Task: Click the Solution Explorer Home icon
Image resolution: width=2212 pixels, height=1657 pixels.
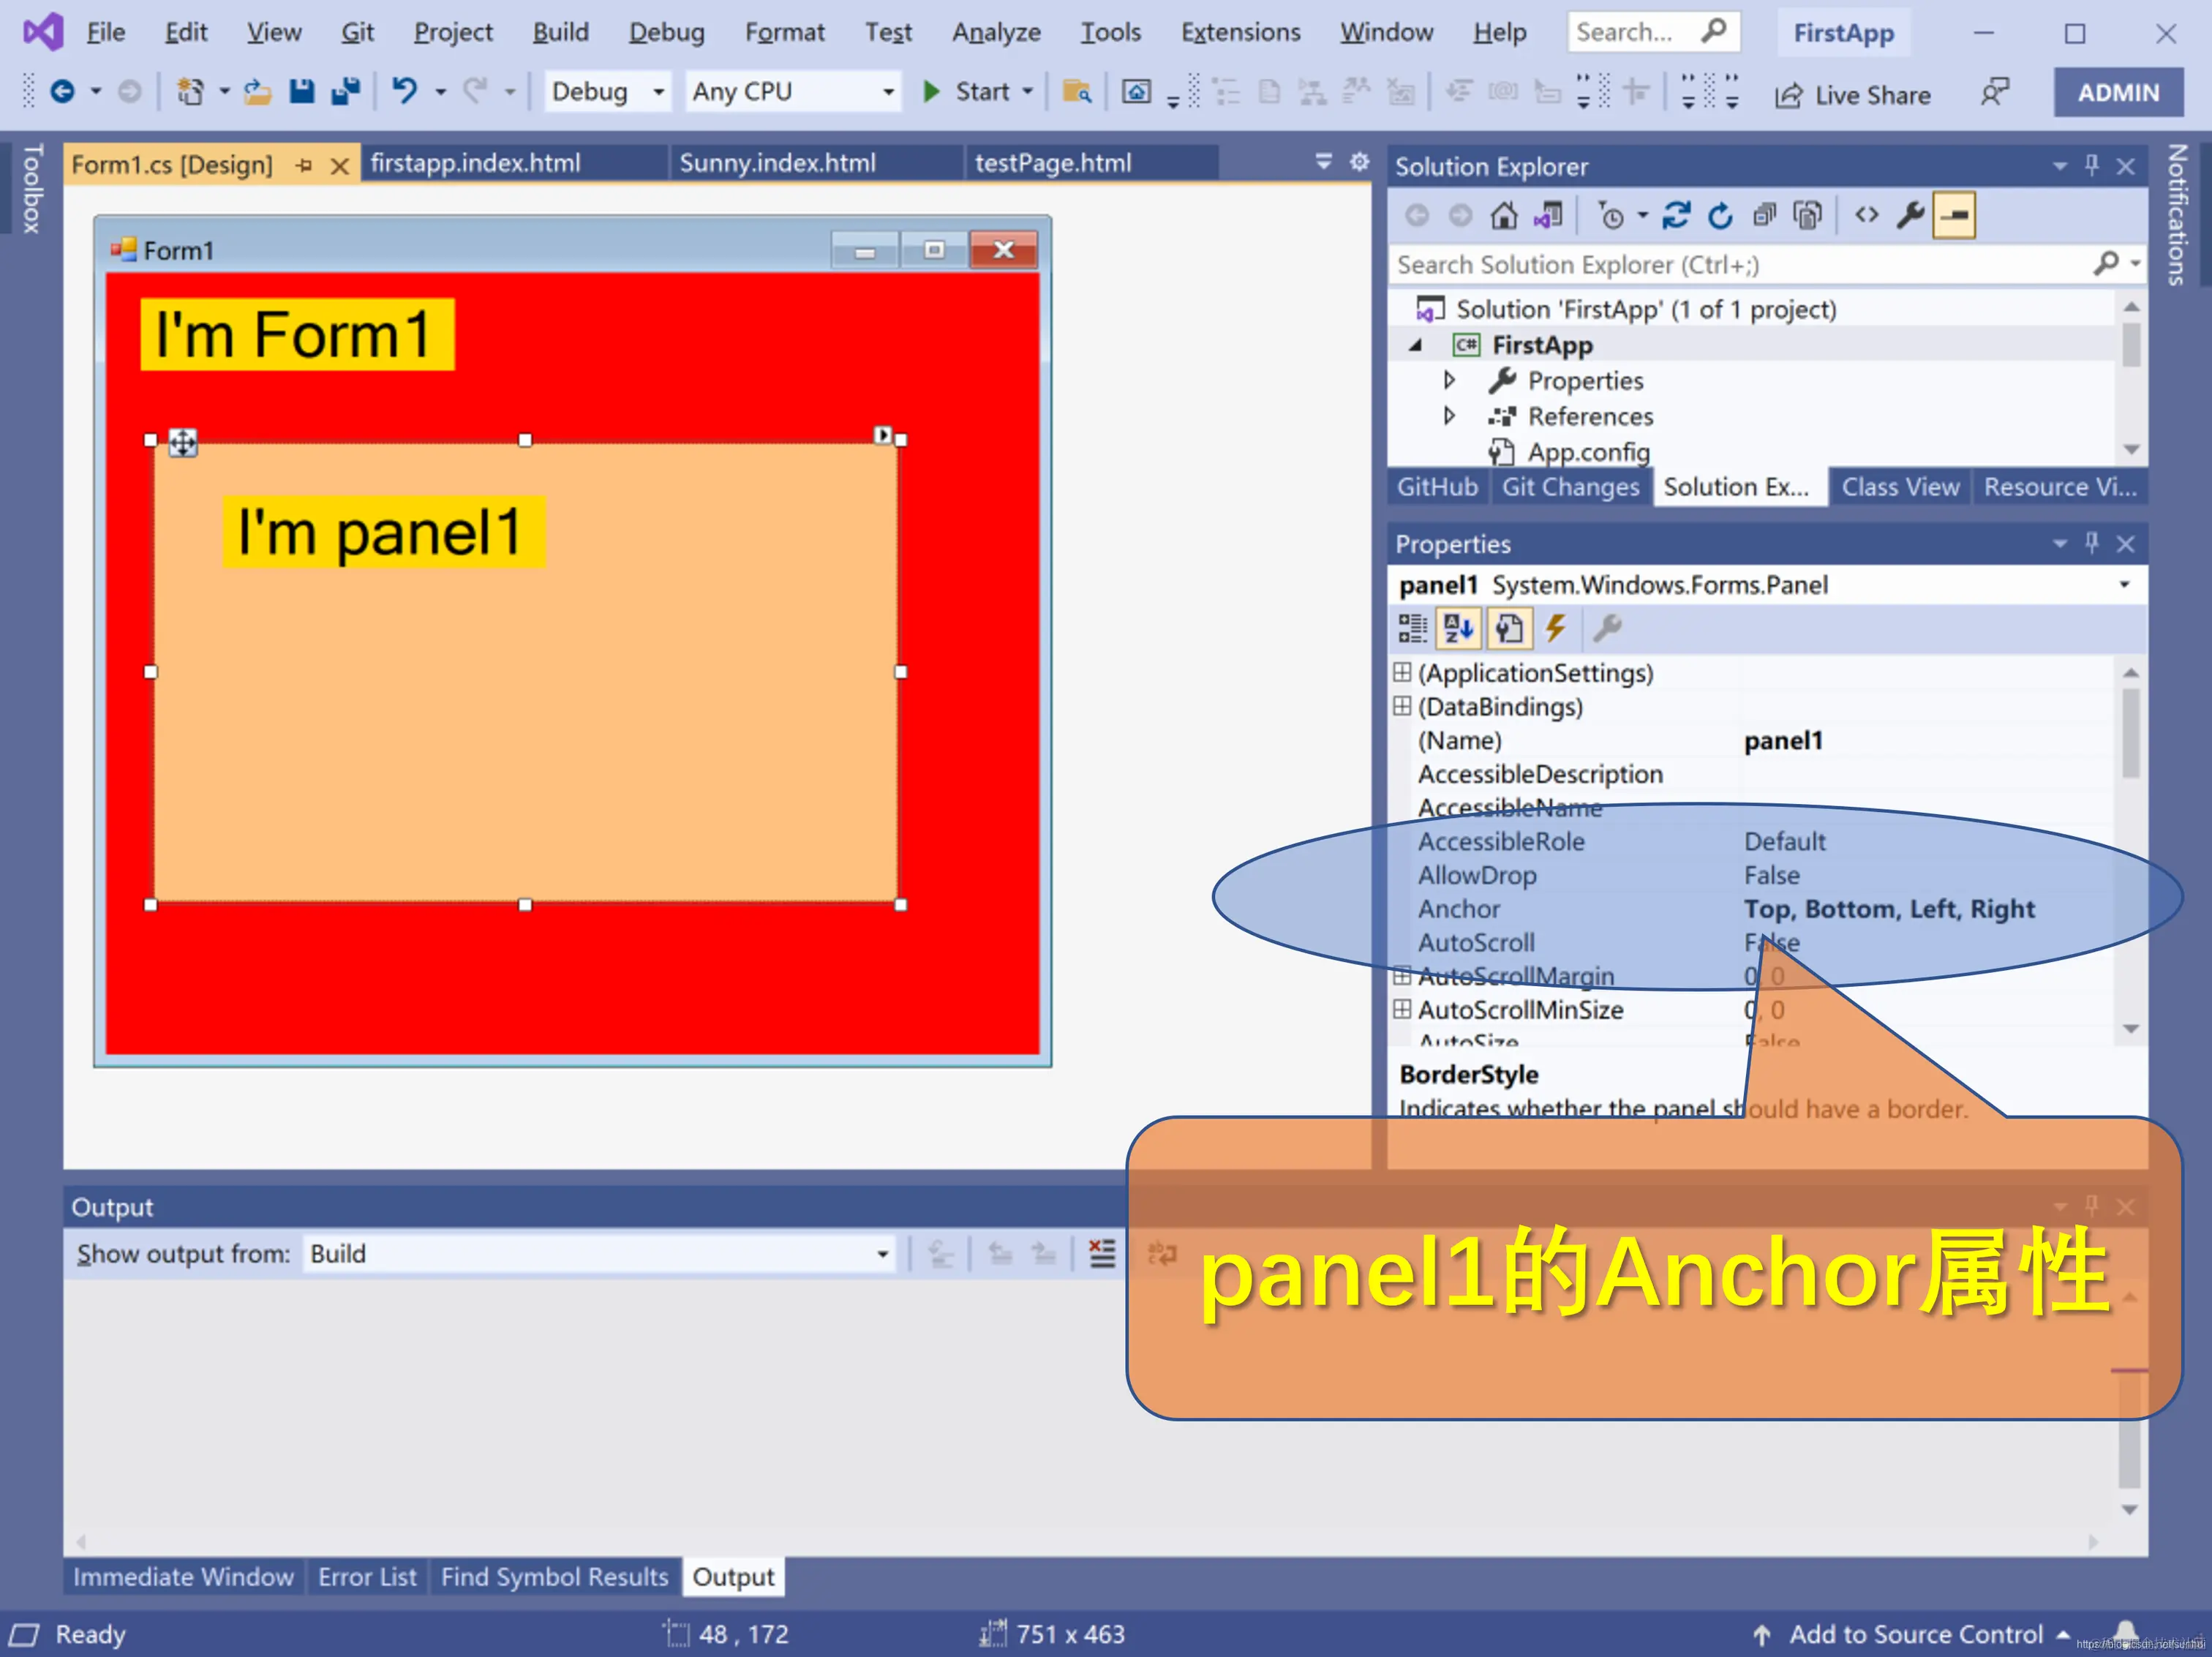Action: click(x=1503, y=215)
